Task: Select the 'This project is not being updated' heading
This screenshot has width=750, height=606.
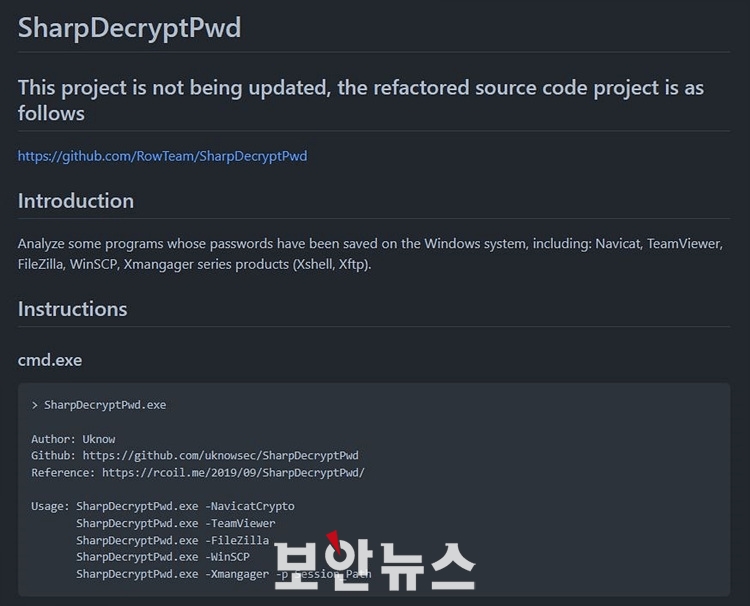Action: click(361, 100)
